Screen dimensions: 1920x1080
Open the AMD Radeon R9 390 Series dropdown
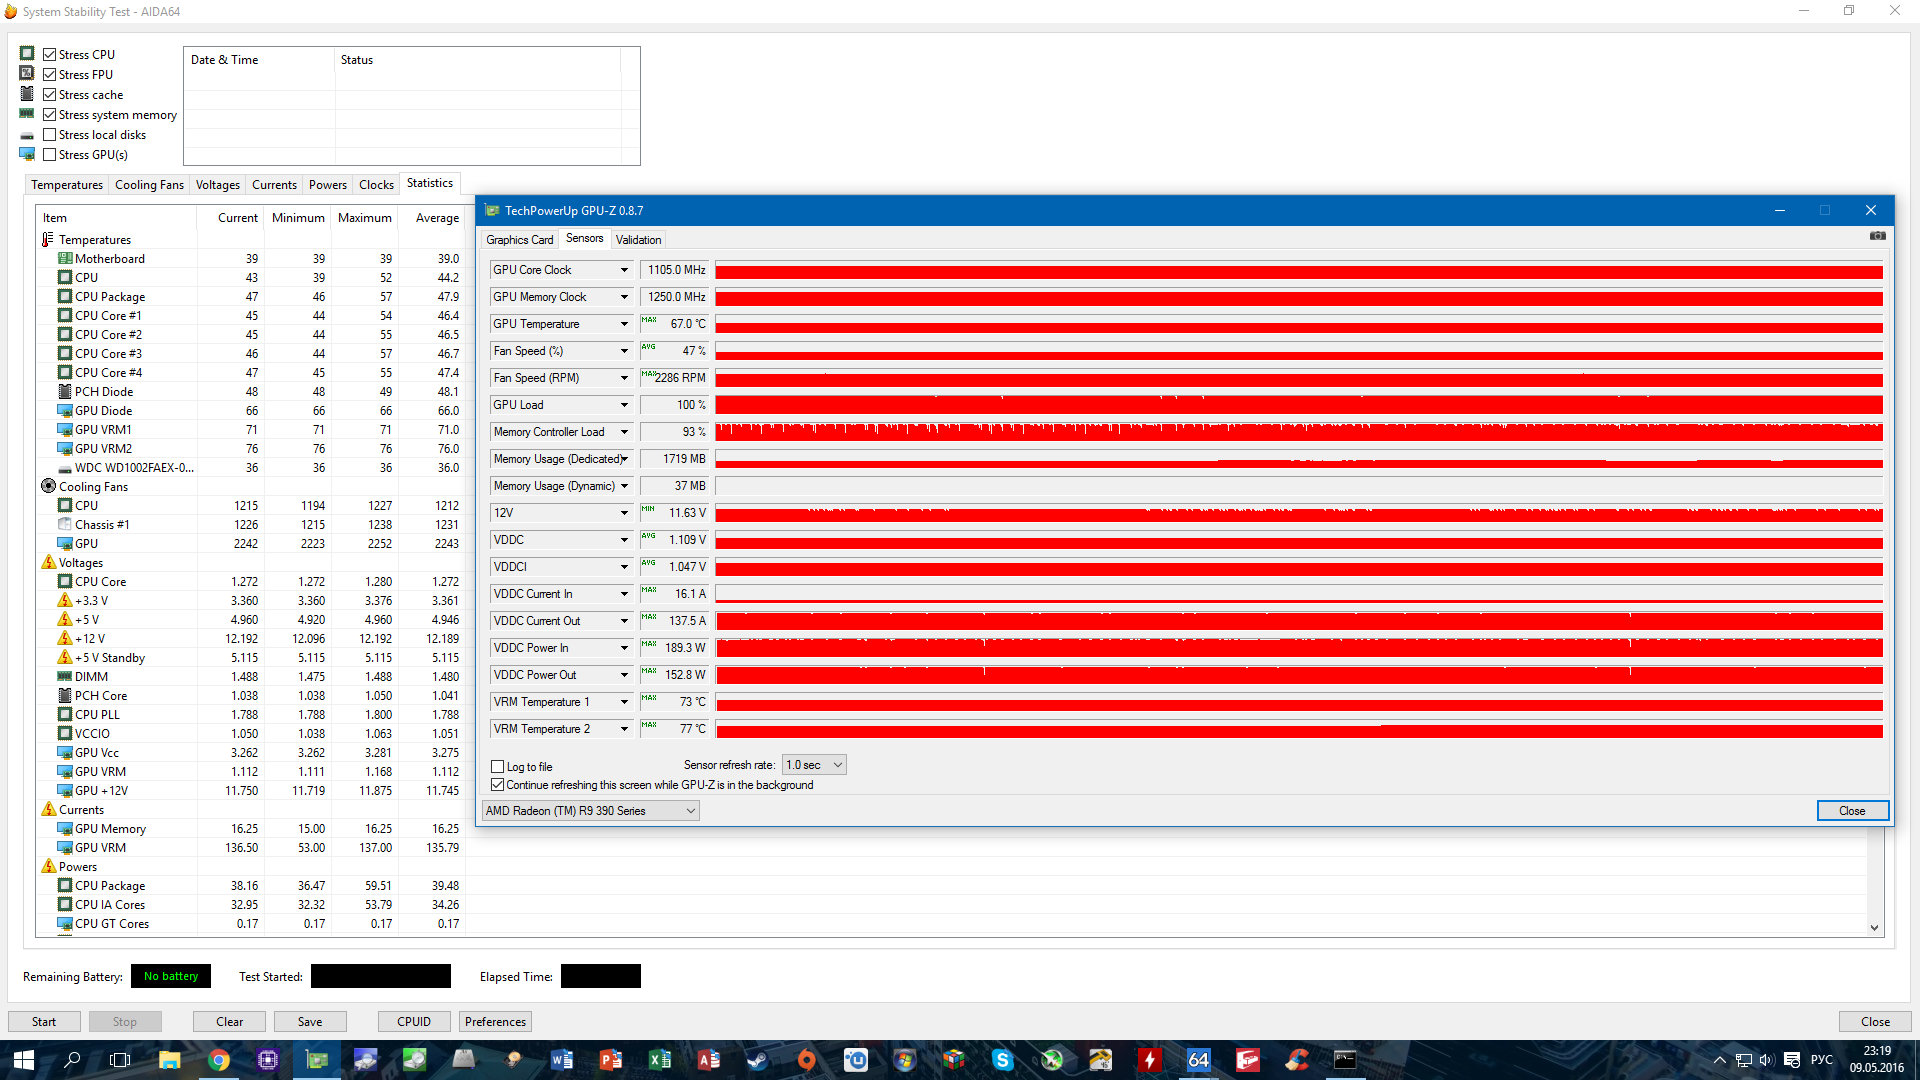coord(590,811)
